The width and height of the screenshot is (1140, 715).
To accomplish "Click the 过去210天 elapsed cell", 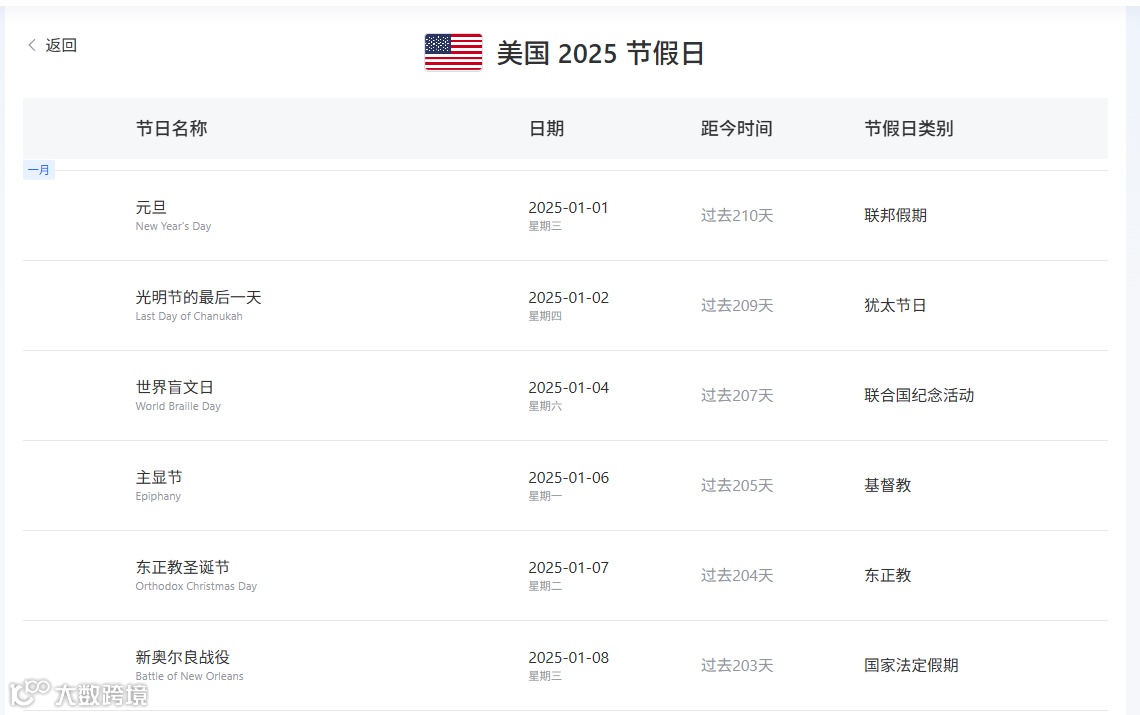I will 736,215.
